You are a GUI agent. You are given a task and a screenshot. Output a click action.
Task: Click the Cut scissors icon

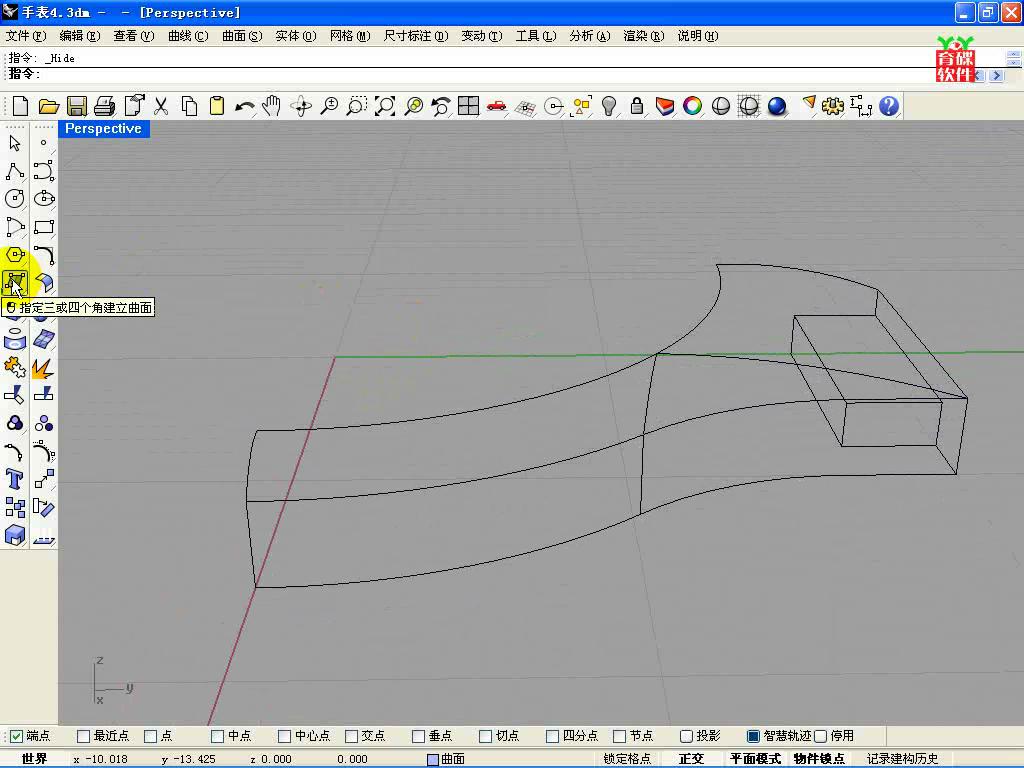point(161,106)
